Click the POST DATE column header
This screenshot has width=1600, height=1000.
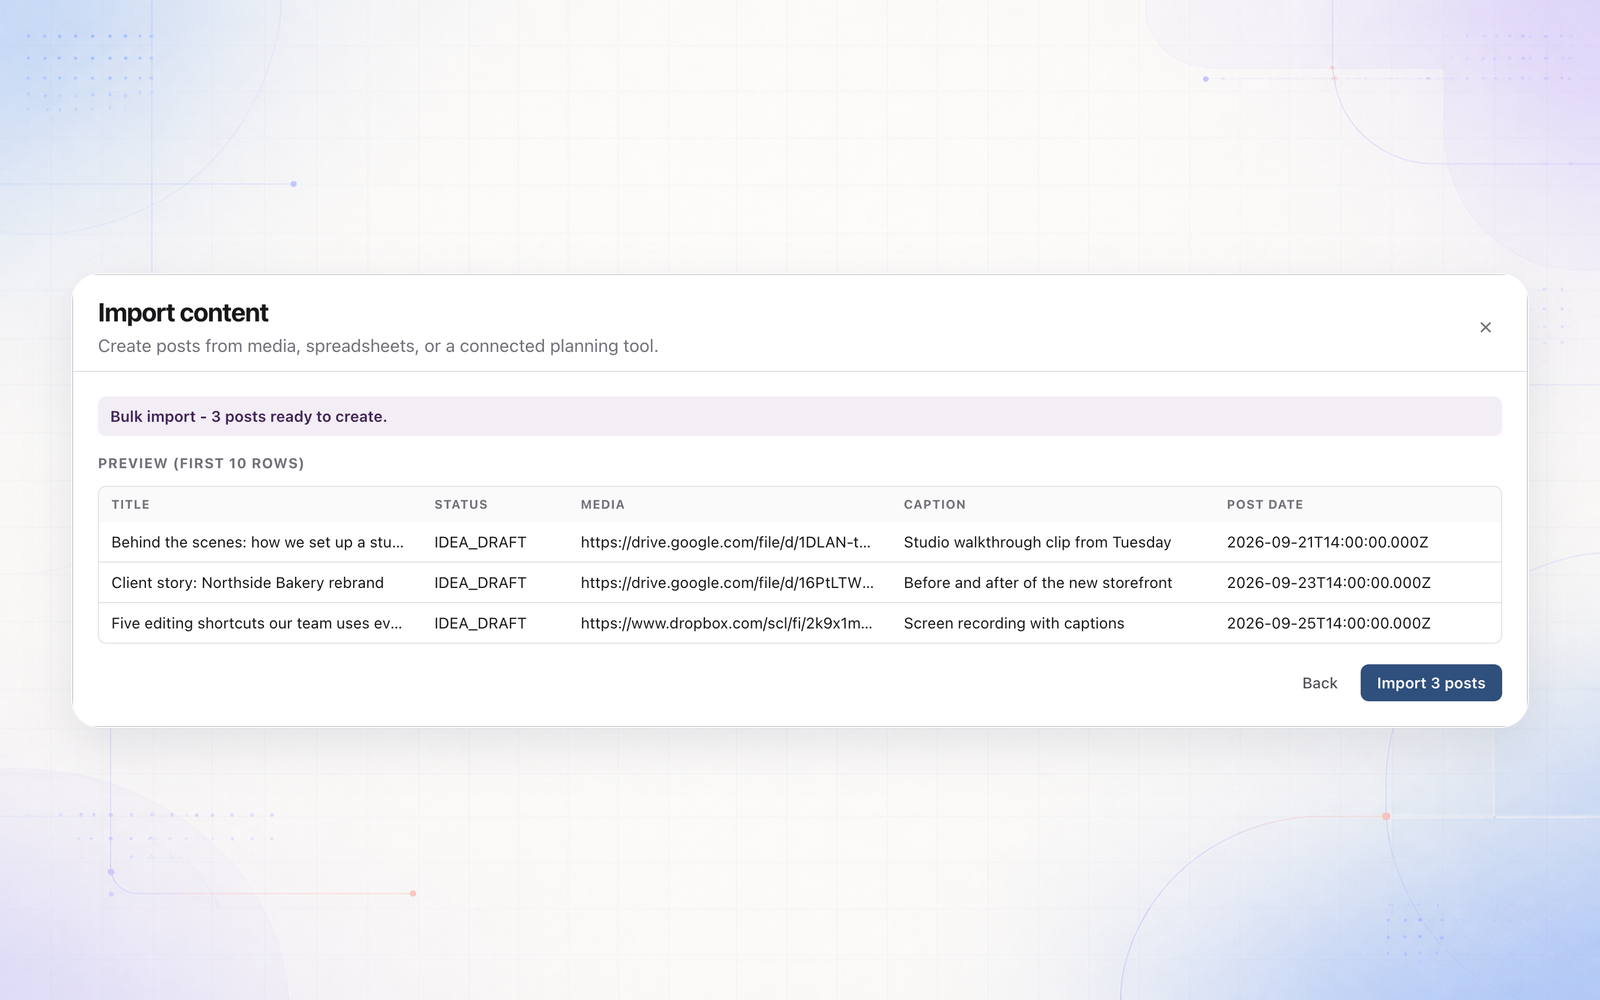click(1264, 505)
